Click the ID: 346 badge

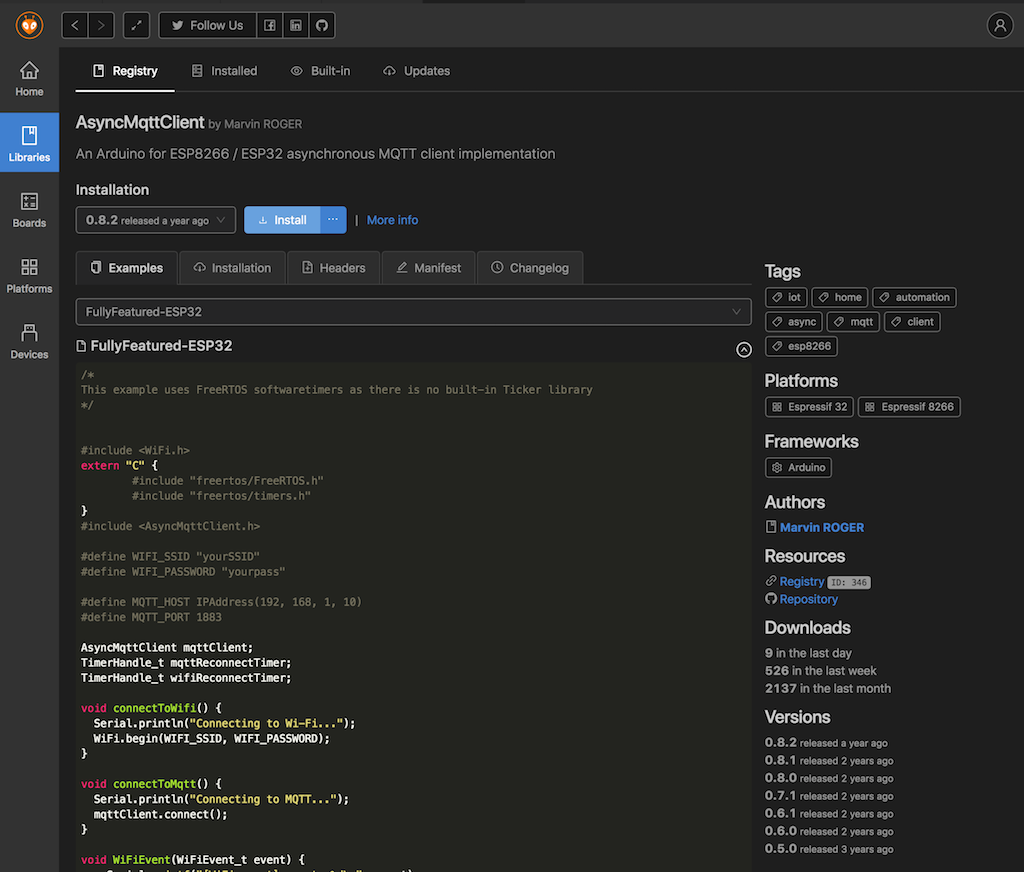pyautogui.click(x=849, y=582)
